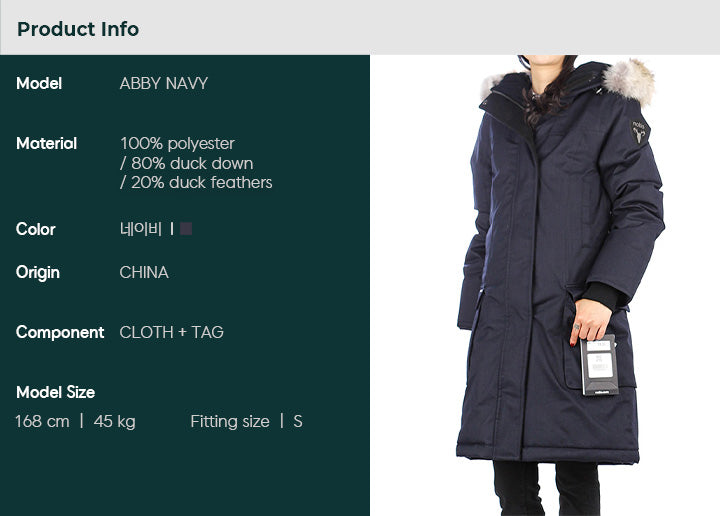The width and height of the screenshot is (720, 516).
Task: Click the Korean navy color name
Action: tap(141, 229)
